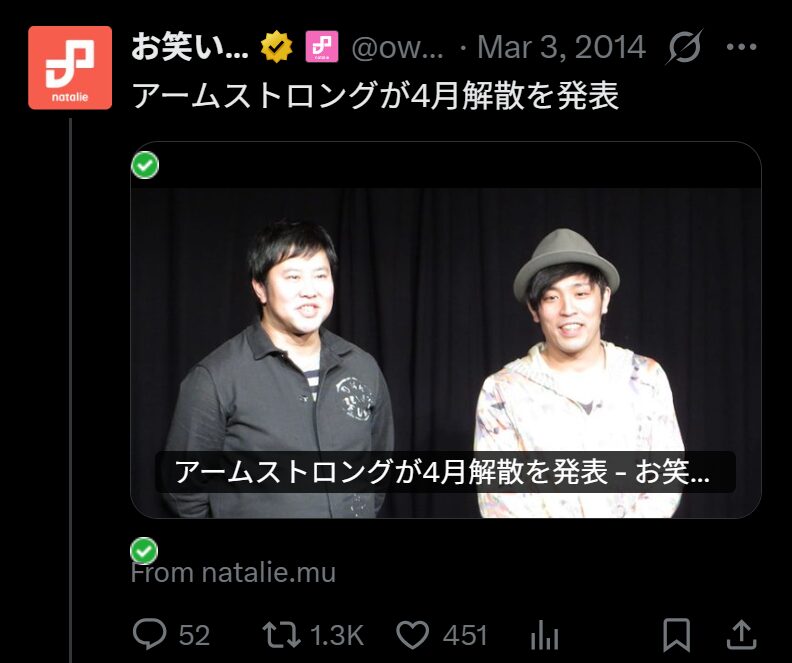Screen dimensions: 792x663
Task: Click the tweet text アームストロングが4月解散を発表
Action: [x=375, y=95]
